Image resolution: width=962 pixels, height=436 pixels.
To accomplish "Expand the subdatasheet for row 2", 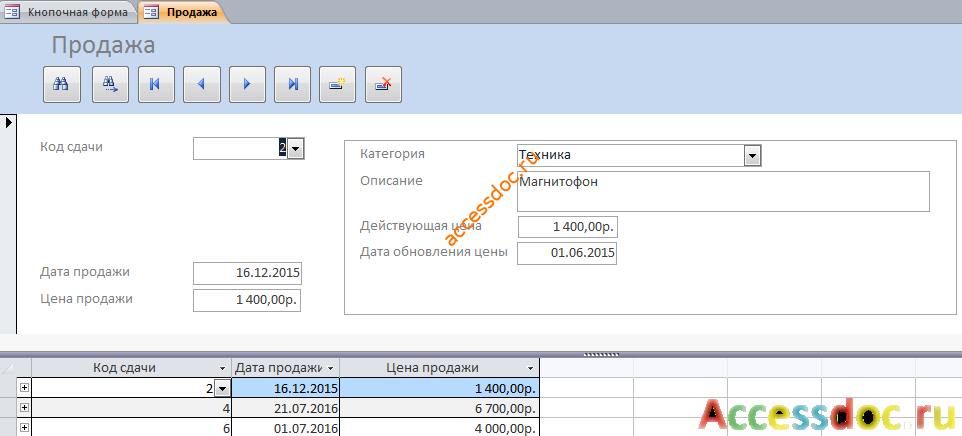I will click(x=24, y=388).
